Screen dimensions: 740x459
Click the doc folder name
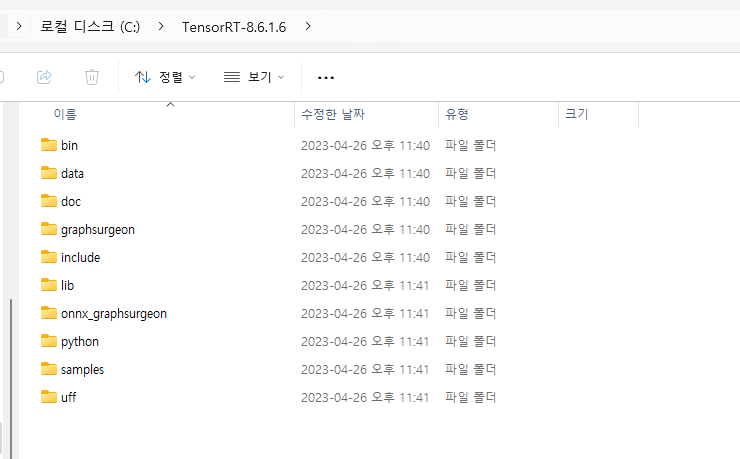(71, 201)
